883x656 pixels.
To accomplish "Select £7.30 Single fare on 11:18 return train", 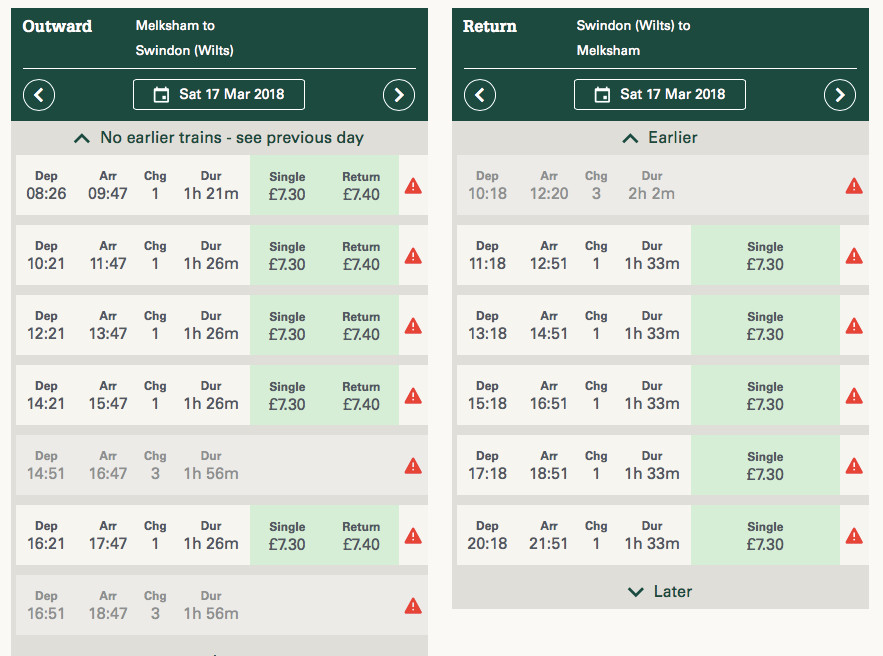I will [765, 256].
